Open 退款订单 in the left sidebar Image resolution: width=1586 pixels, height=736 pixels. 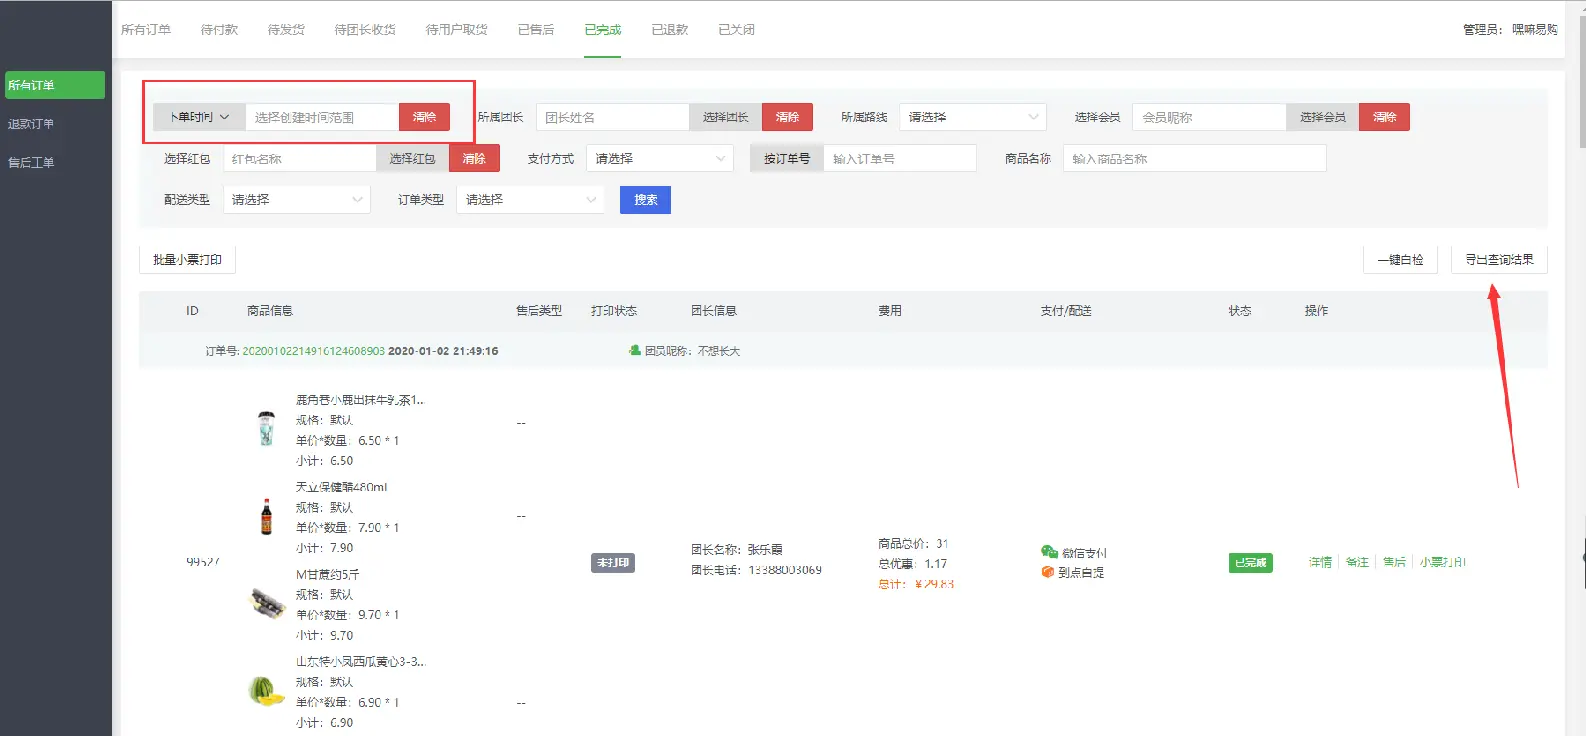[31, 124]
